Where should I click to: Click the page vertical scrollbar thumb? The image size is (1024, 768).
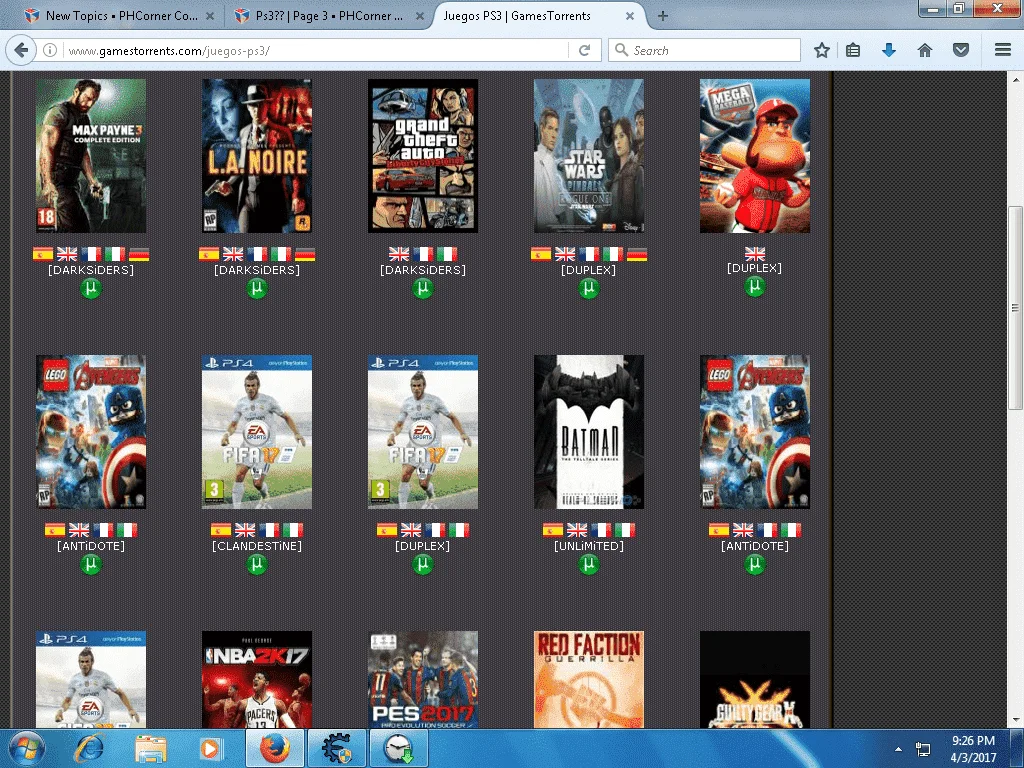tap(1015, 308)
